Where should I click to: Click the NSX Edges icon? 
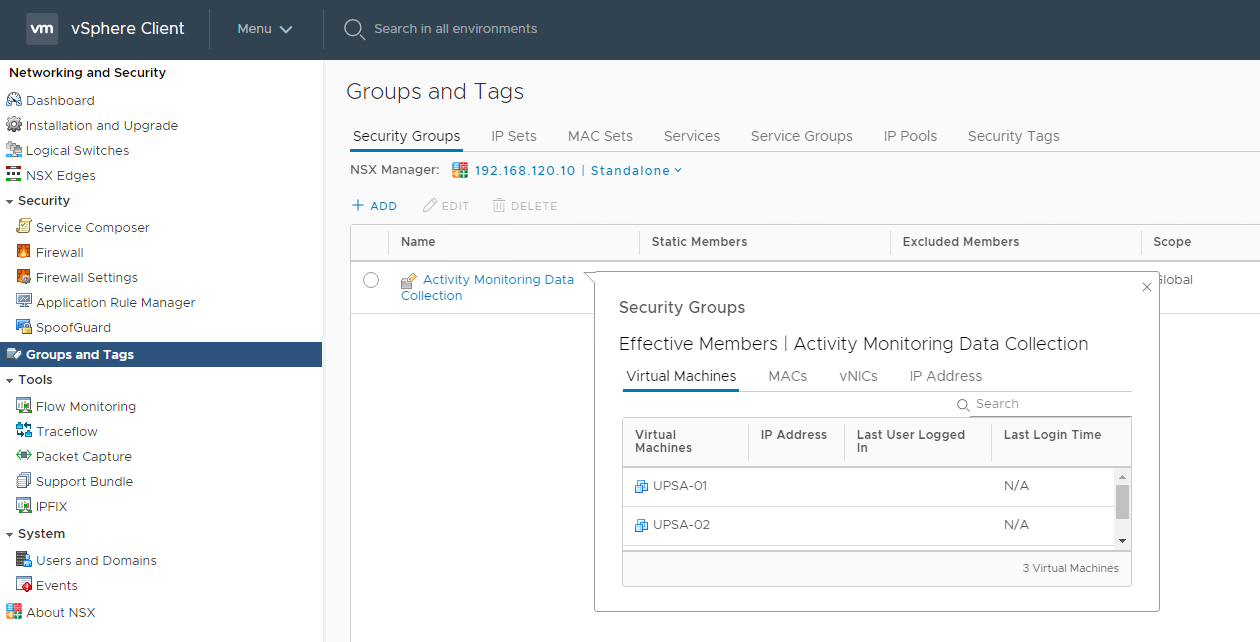(14, 175)
